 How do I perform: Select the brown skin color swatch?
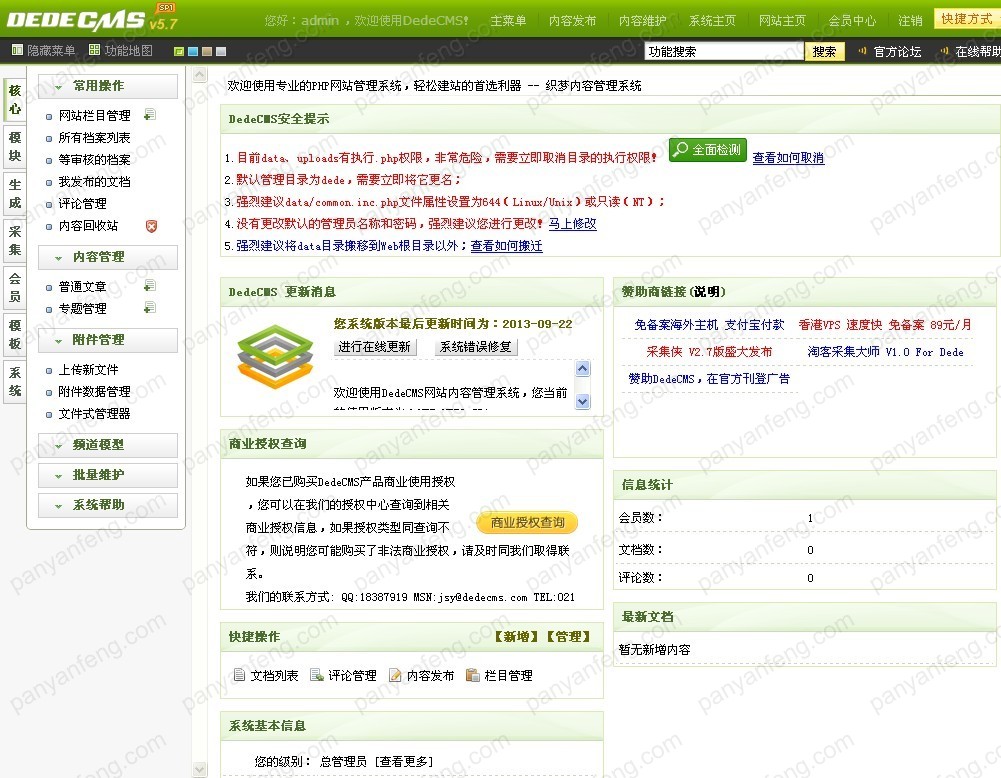point(207,51)
